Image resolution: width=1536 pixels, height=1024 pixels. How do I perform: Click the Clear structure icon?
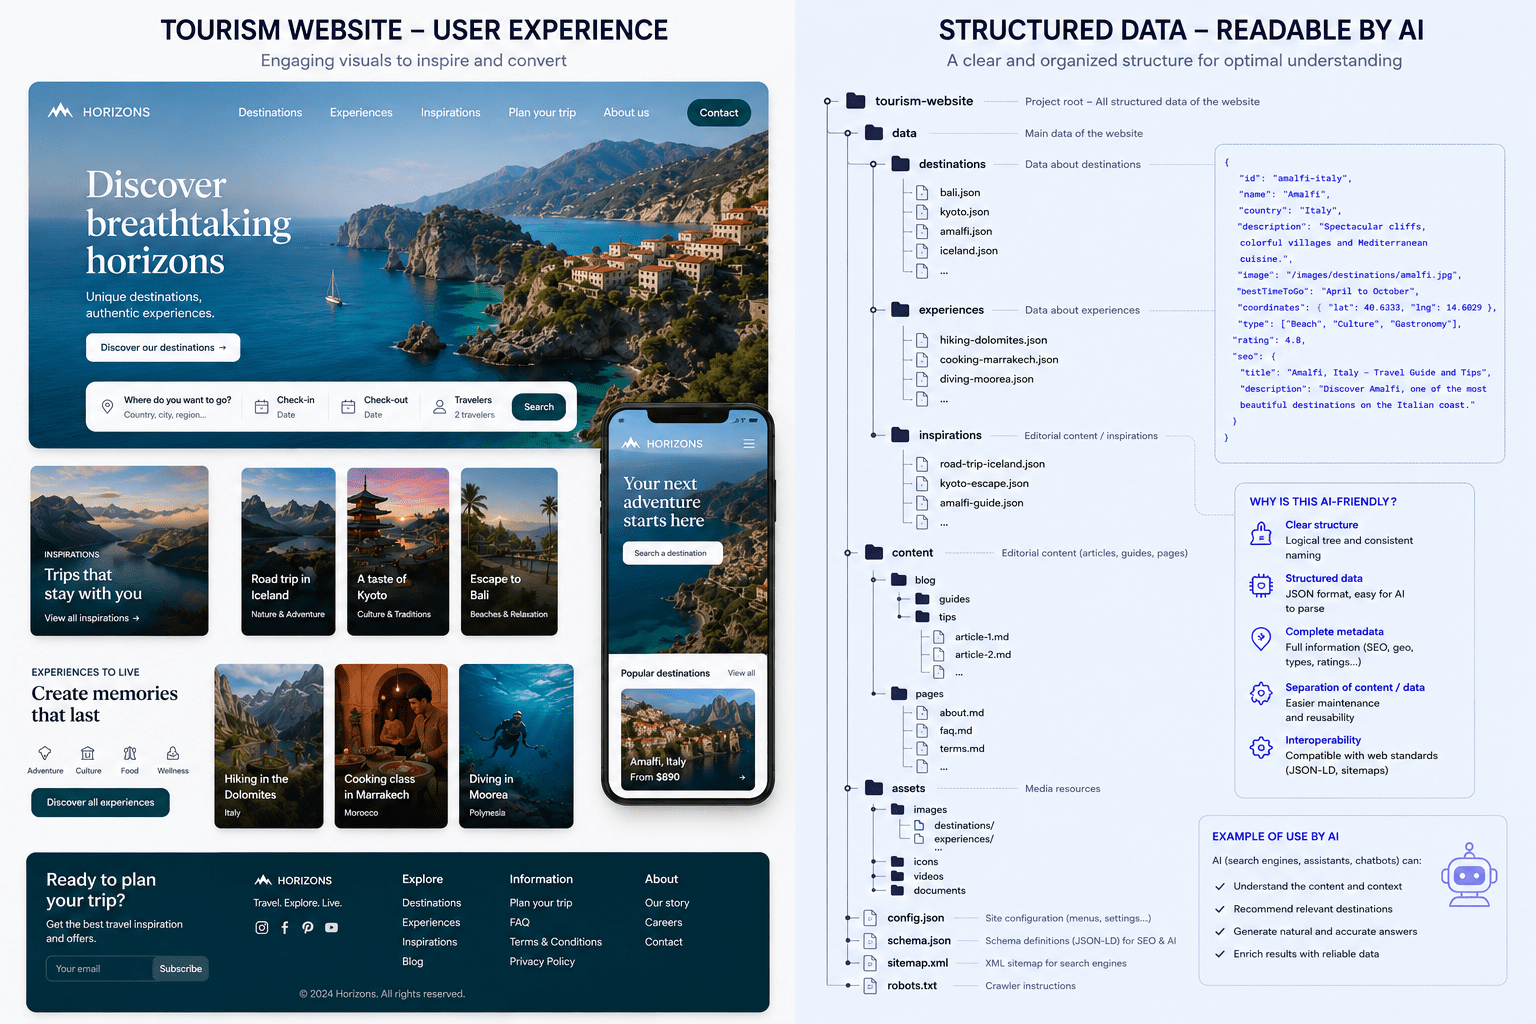pyautogui.click(x=1261, y=534)
